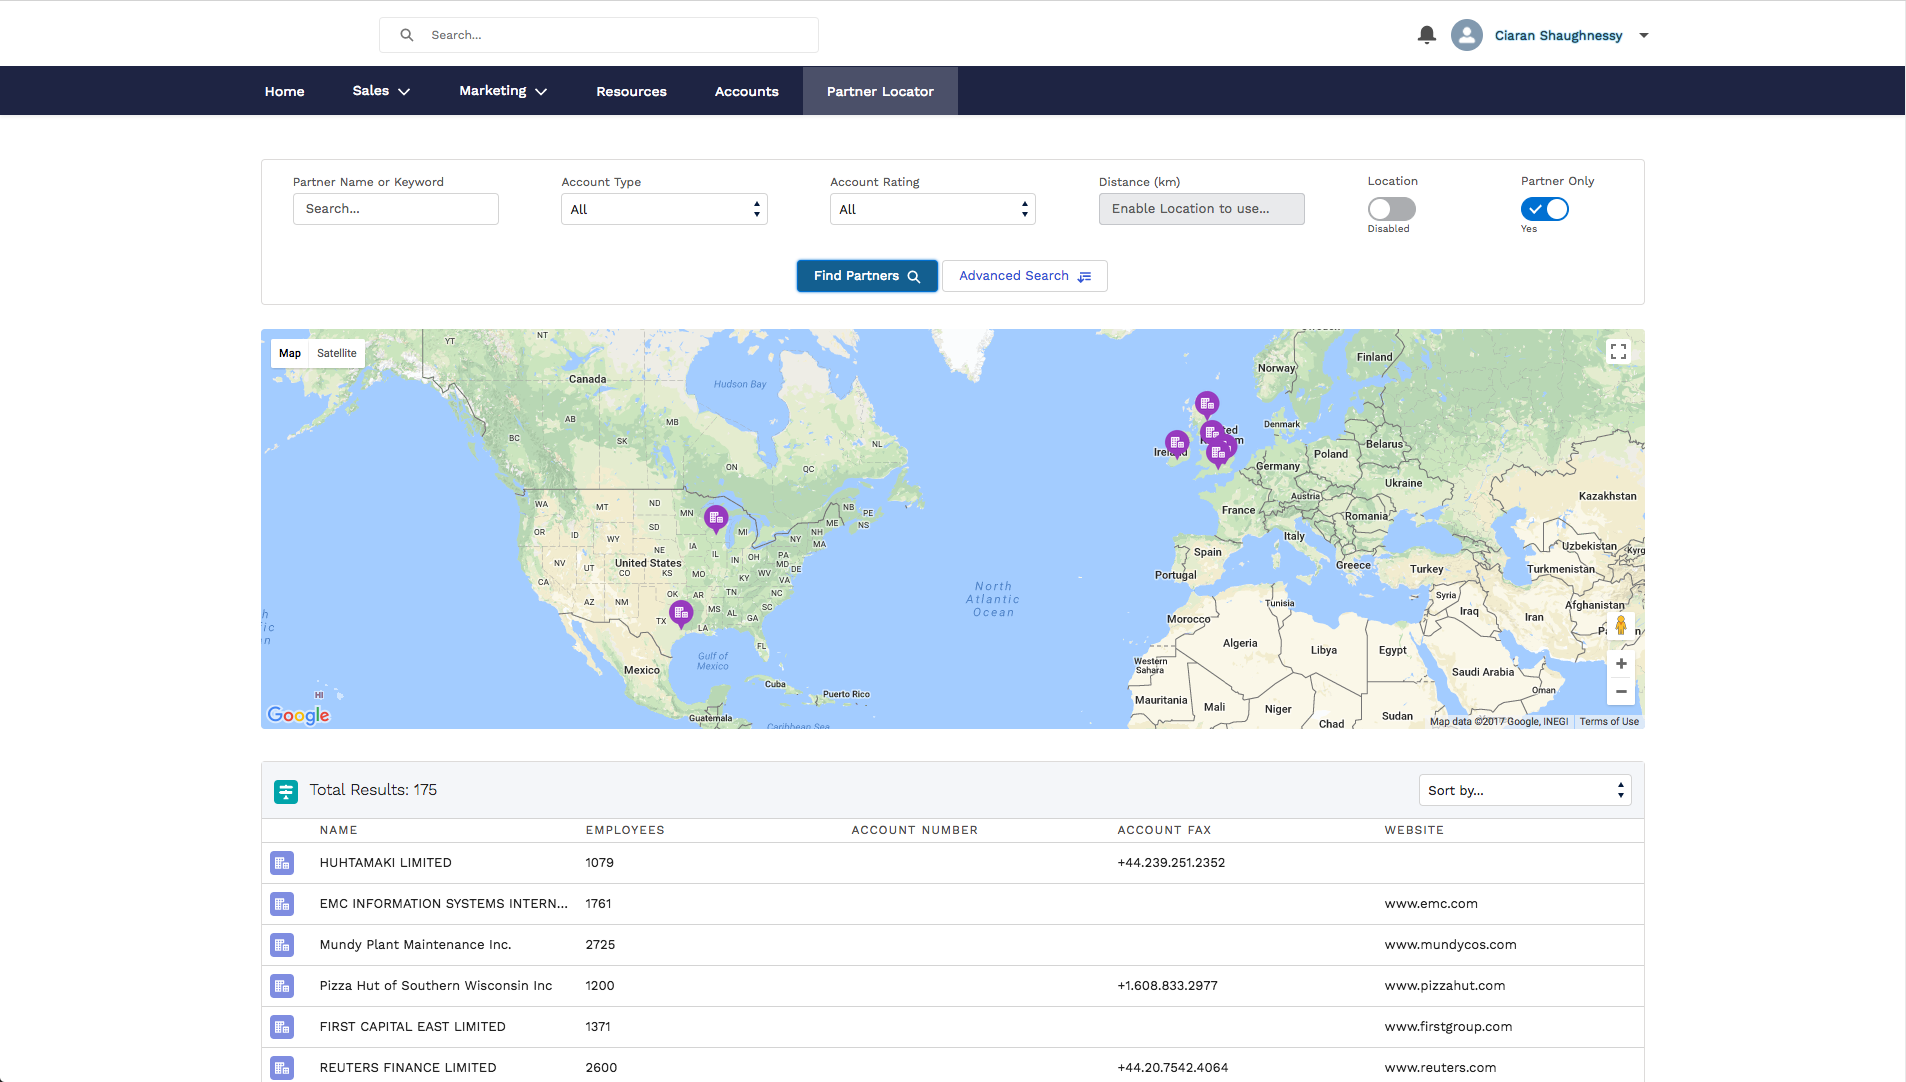This screenshot has width=1906, height=1082.
Task: Zoom out on the map
Action: pos(1621,692)
